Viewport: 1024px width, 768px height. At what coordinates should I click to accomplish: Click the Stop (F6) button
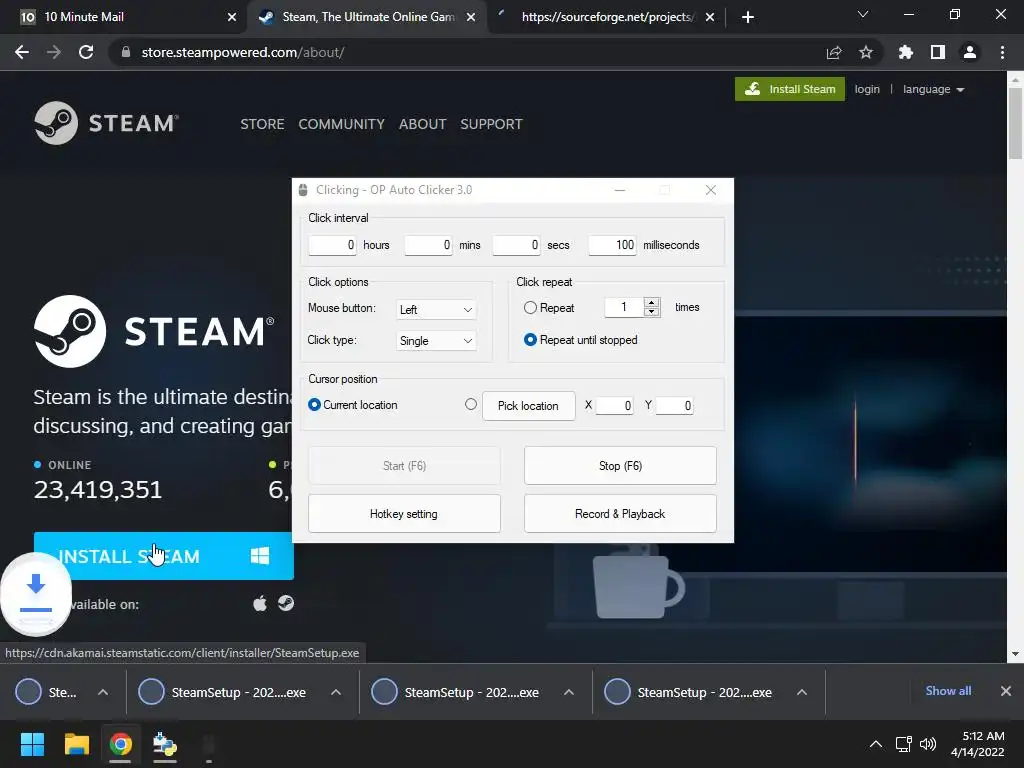620,466
